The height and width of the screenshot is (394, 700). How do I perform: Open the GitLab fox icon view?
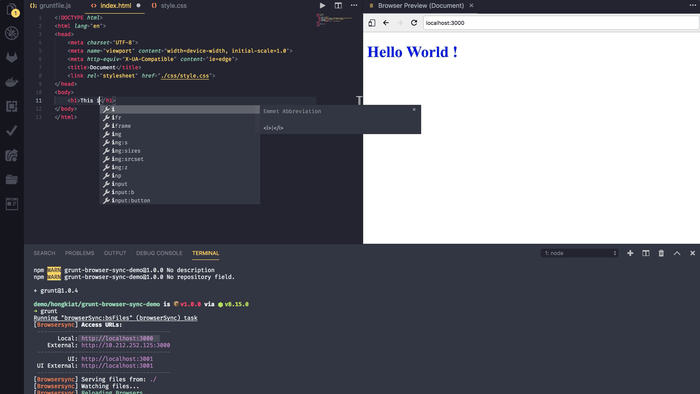pos(12,57)
